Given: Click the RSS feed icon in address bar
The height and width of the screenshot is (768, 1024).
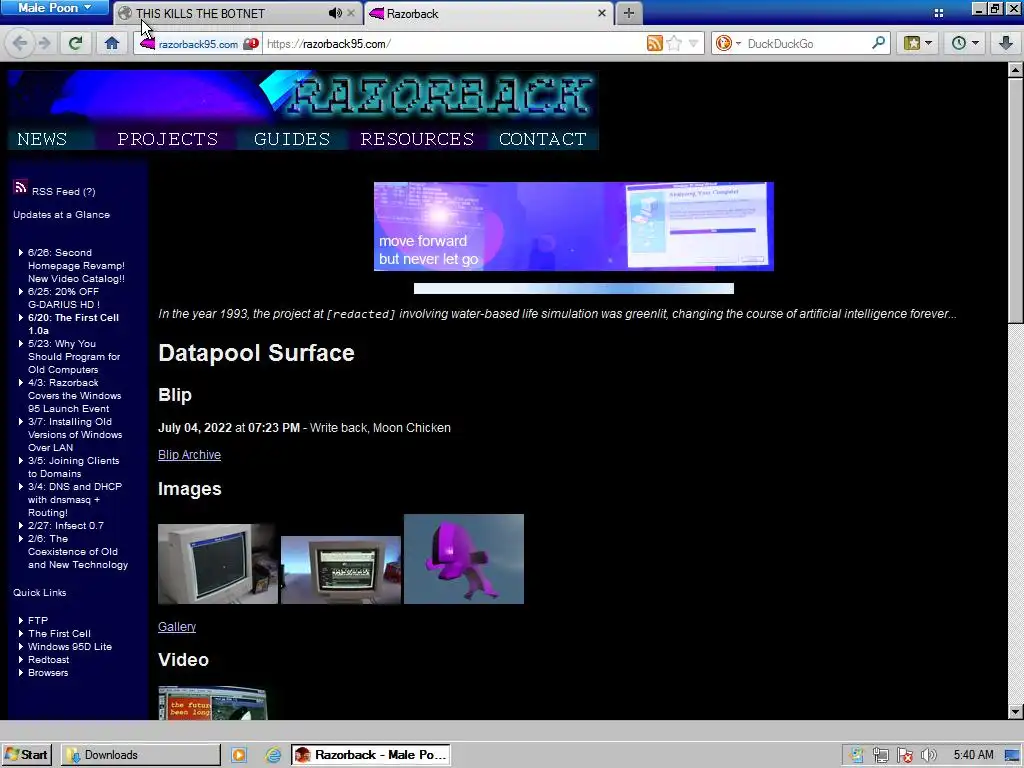Looking at the screenshot, I should [654, 44].
